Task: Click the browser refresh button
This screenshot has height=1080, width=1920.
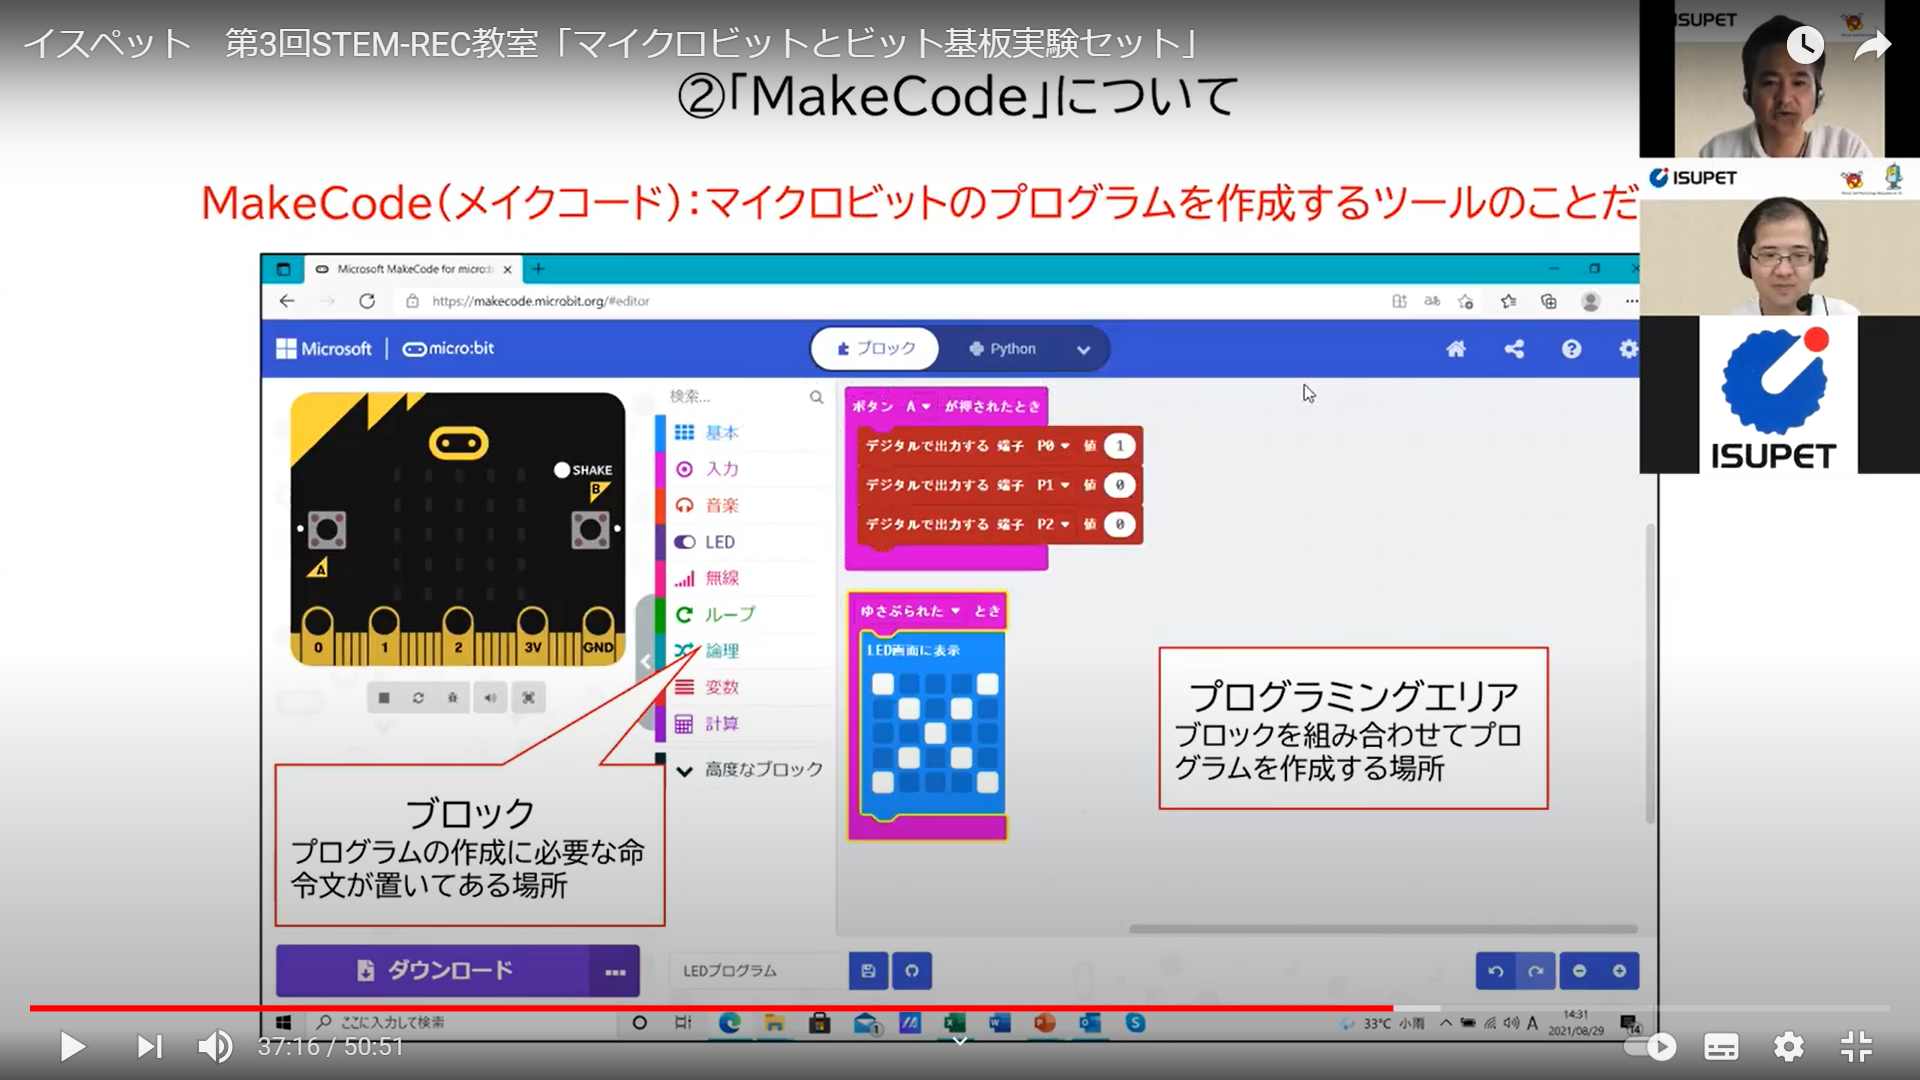Action: (367, 301)
